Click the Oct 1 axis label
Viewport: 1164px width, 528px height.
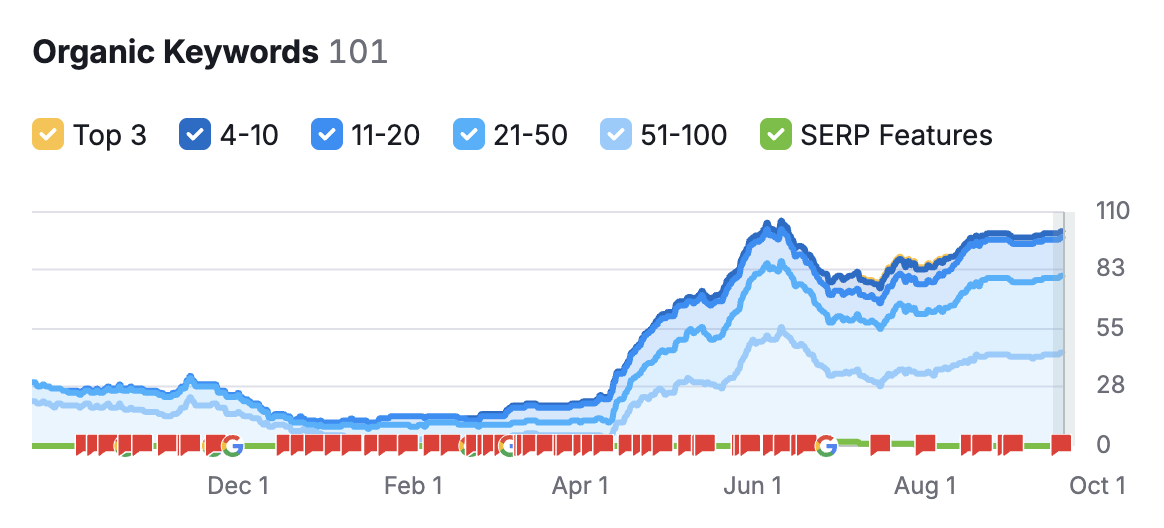click(1097, 486)
